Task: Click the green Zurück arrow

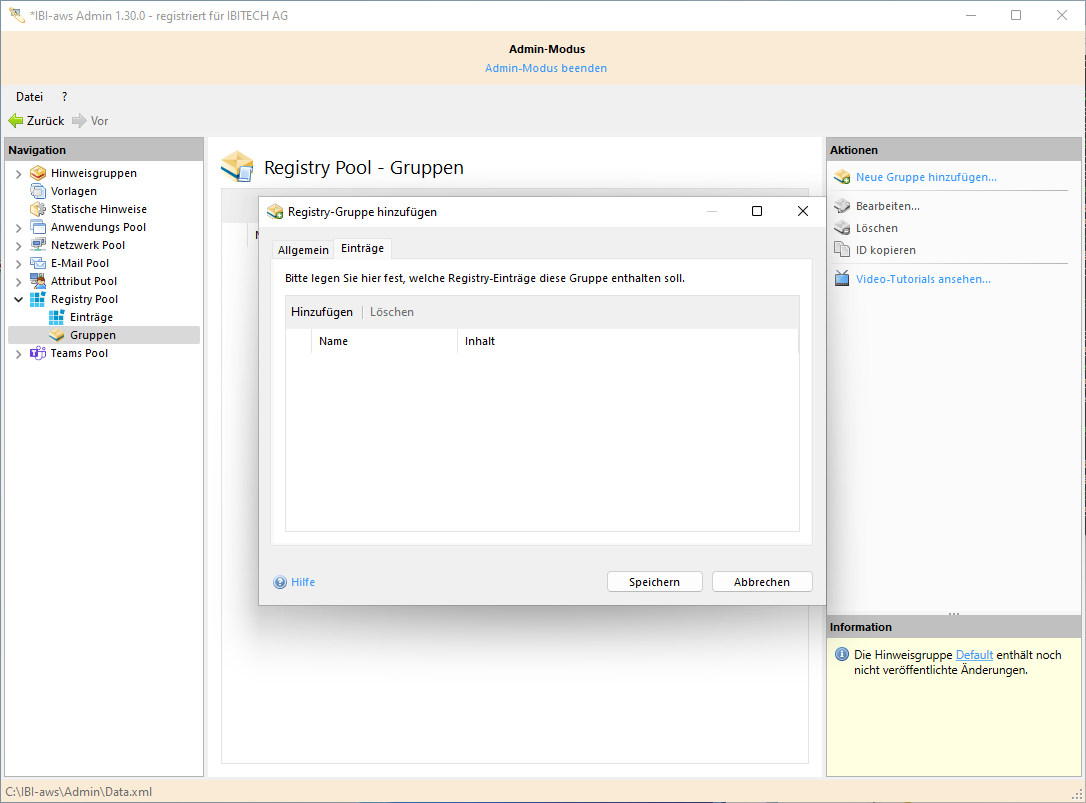Action: tap(16, 121)
